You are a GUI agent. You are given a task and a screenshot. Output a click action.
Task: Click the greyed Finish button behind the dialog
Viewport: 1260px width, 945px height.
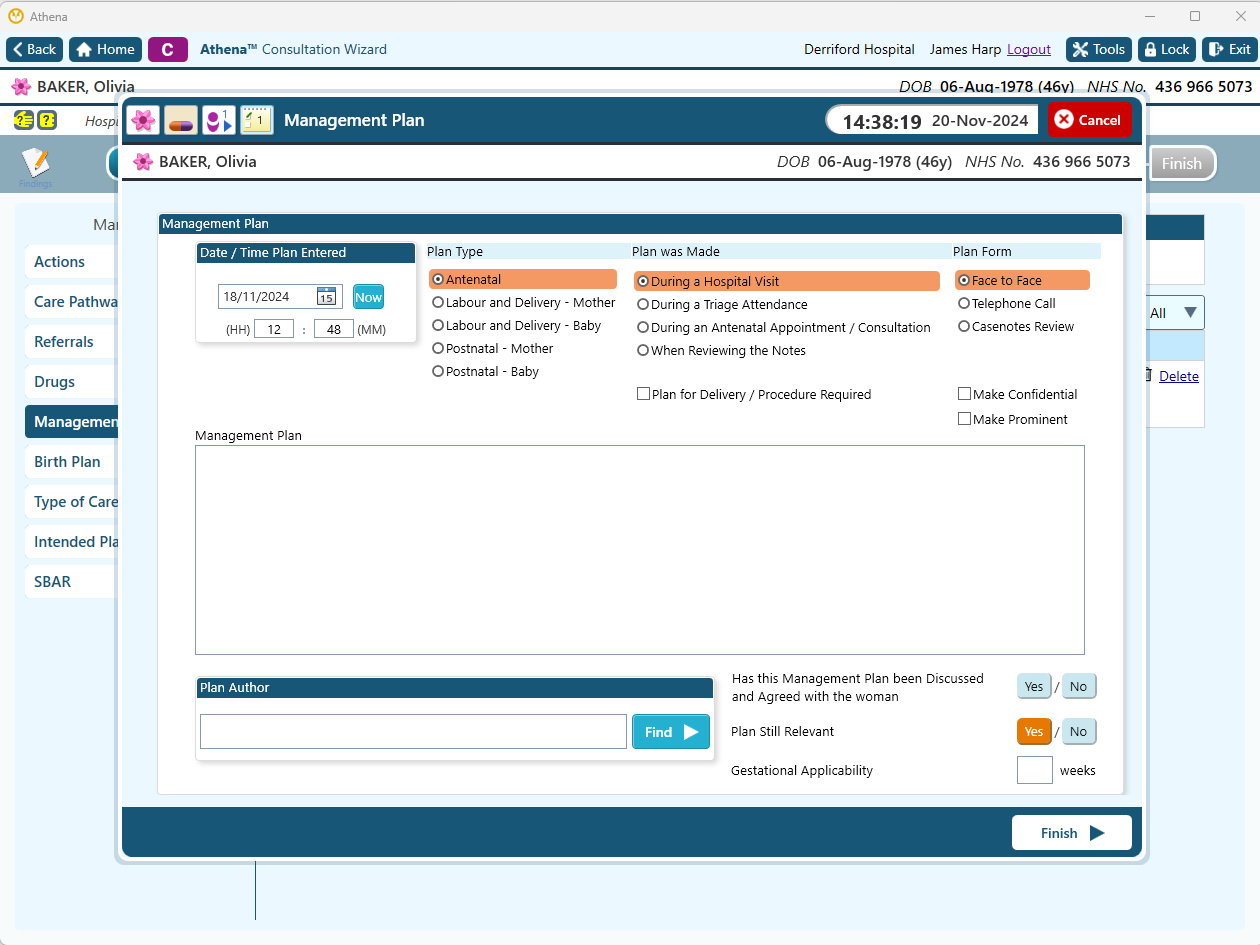[x=1182, y=164]
